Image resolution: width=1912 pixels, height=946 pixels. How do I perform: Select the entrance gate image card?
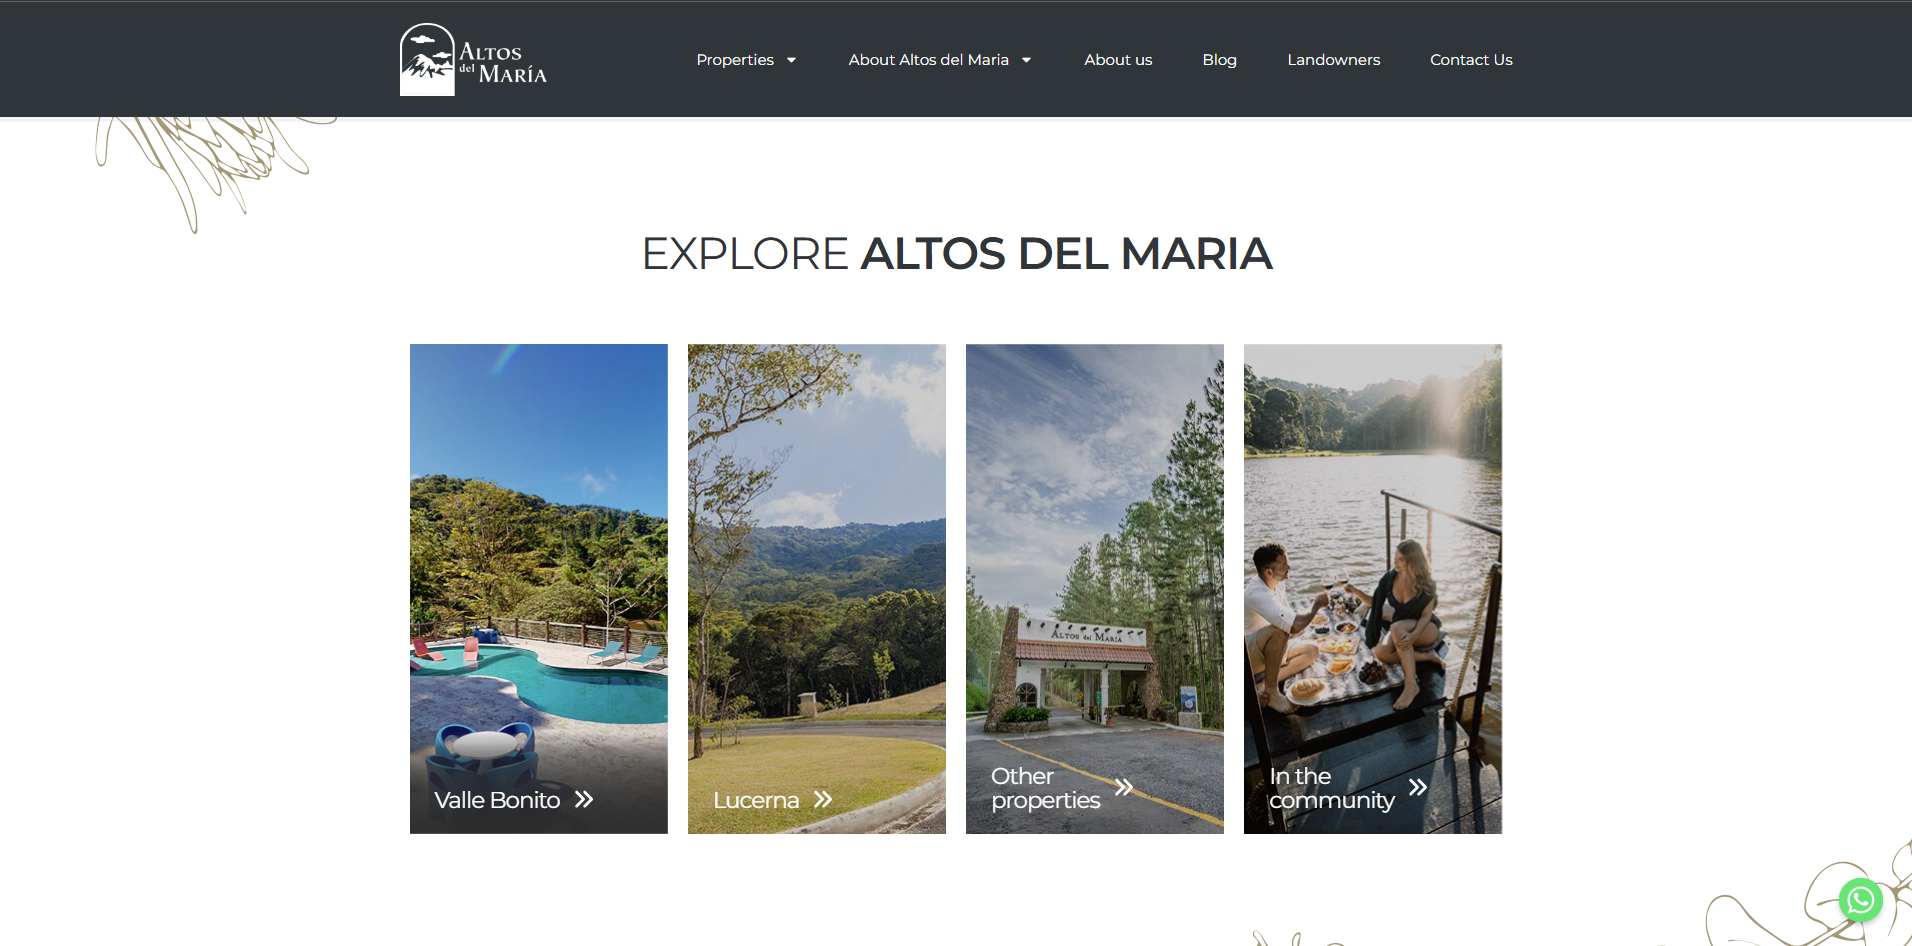point(1095,589)
